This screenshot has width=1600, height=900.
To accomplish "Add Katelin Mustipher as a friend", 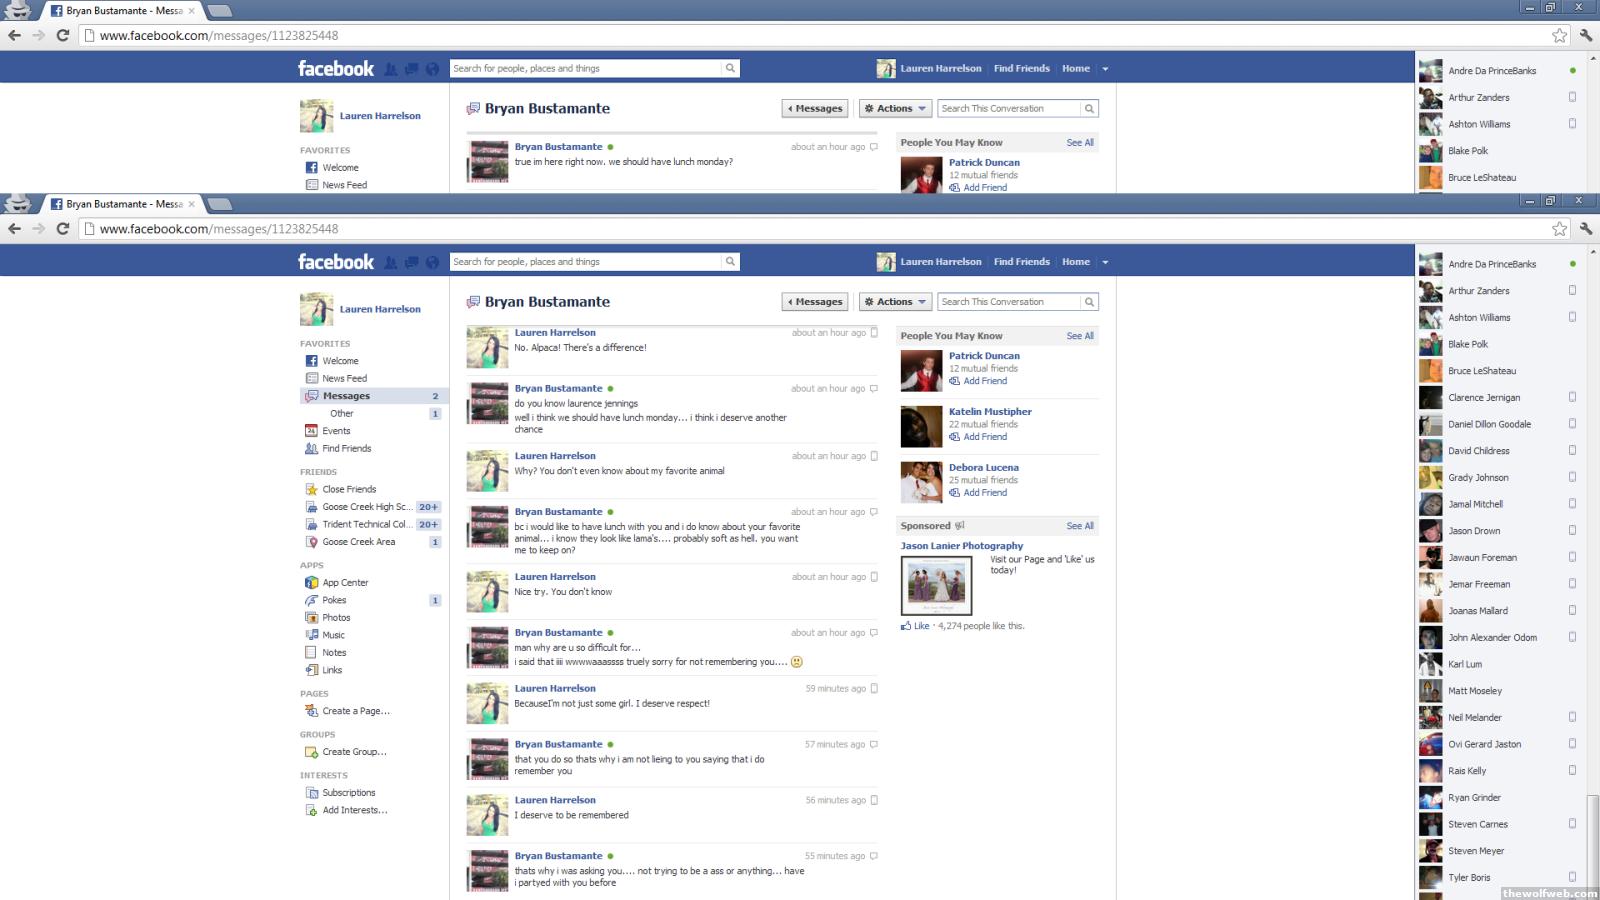I will click(984, 437).
